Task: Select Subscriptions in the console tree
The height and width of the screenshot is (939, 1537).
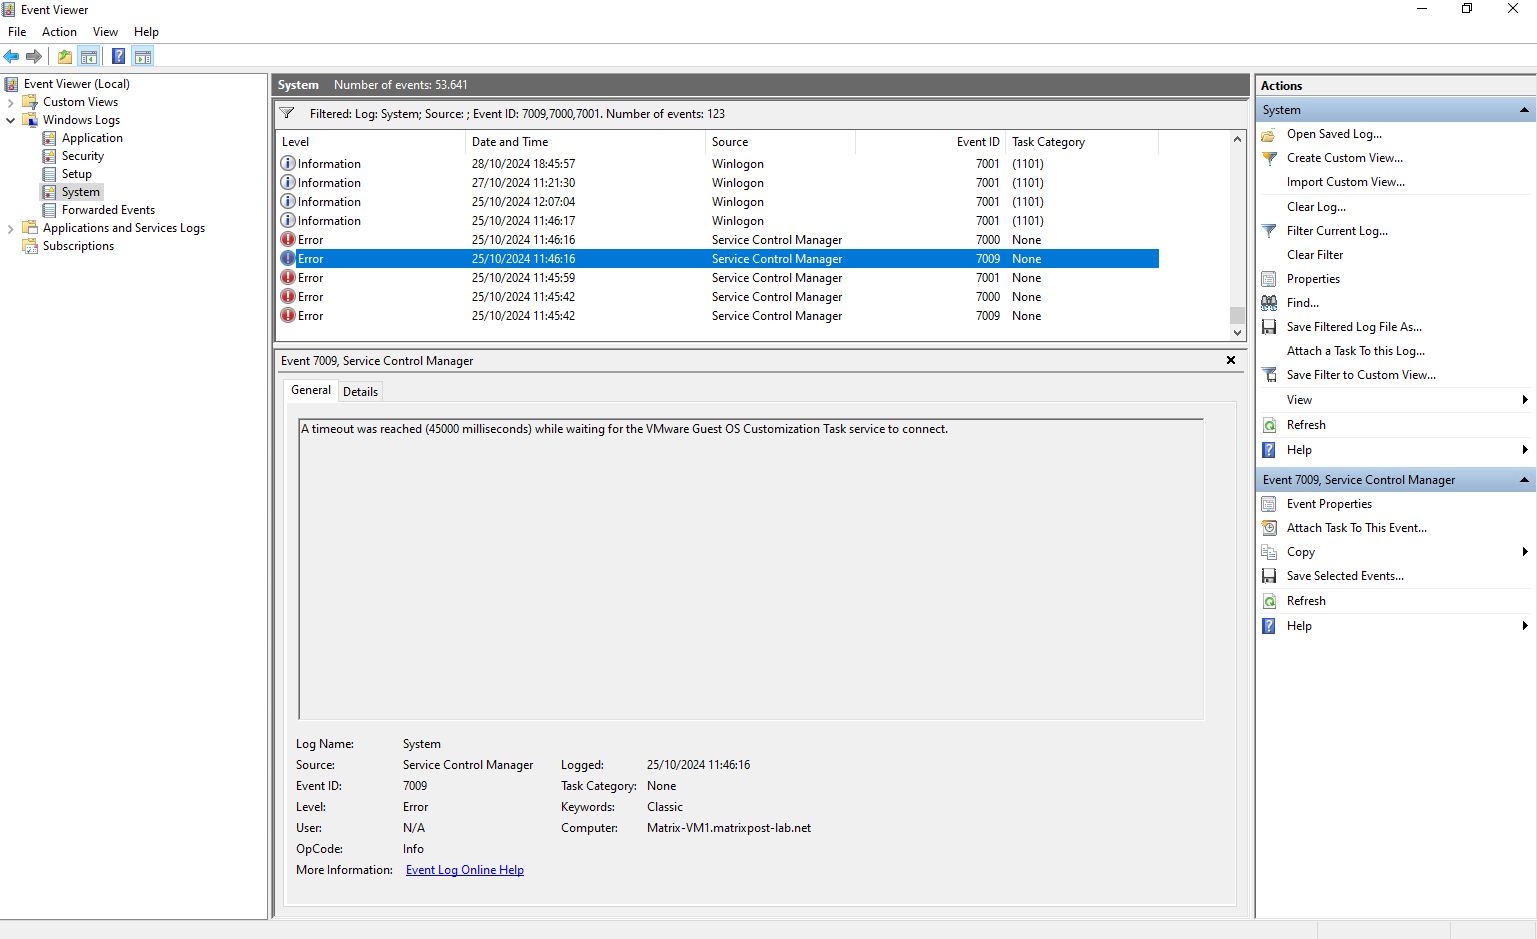Action: pyautogui.click(x=78, y=246)
